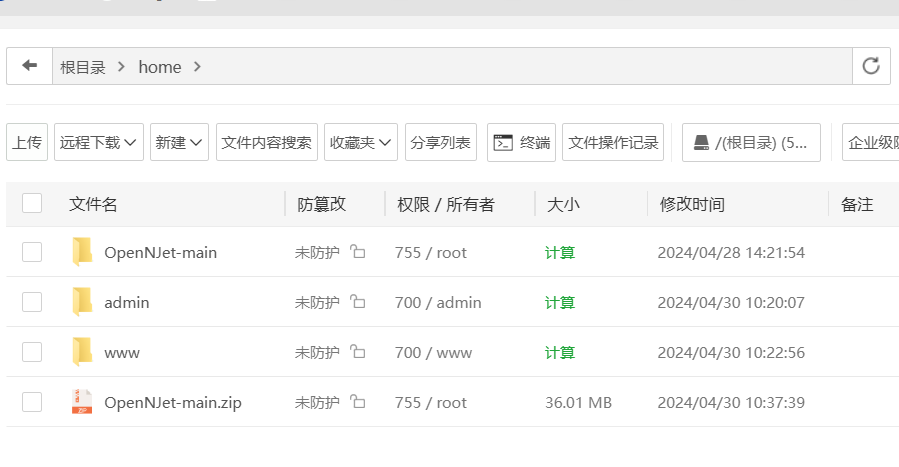Open the 新建 dropdown
This screenshot has width=899, height=467.
pyautogui.click(x=179, y=142)
